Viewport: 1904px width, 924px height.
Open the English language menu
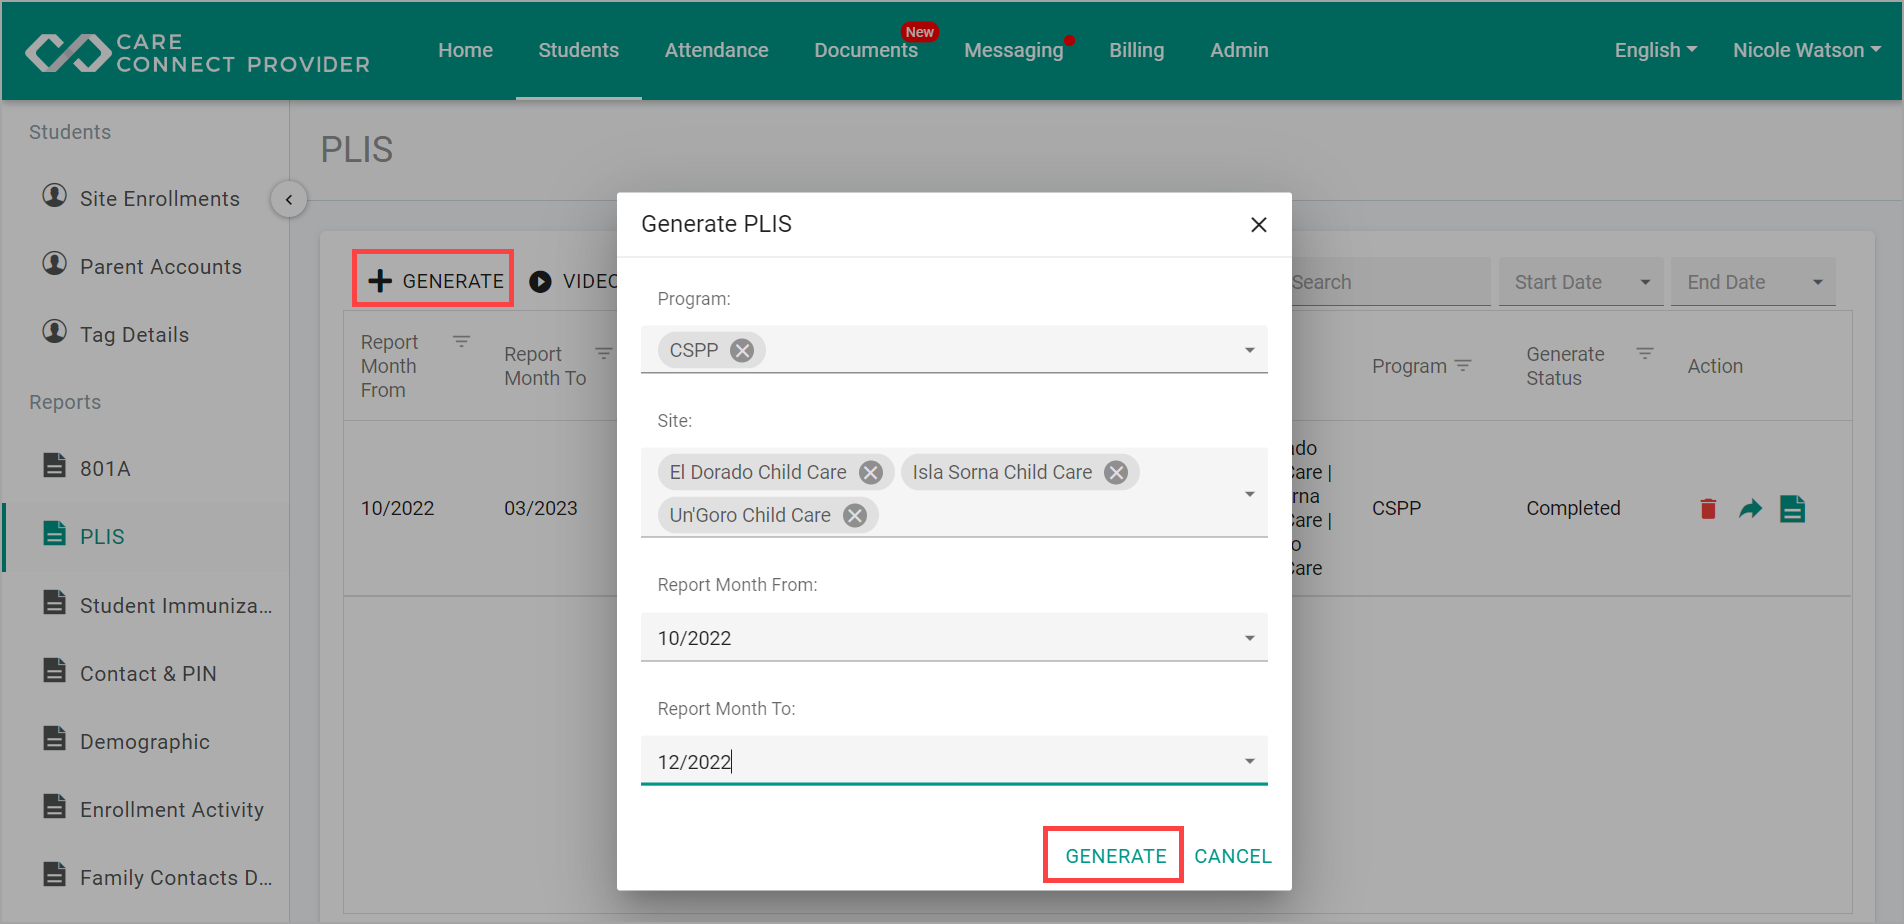(x=1656, y=50)
